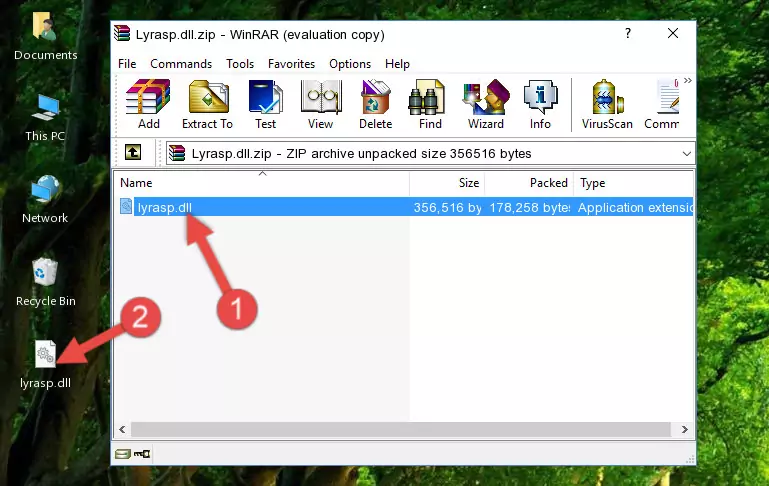Open the Options menu
Screen dimensions: 769x486
pos(350,64)
